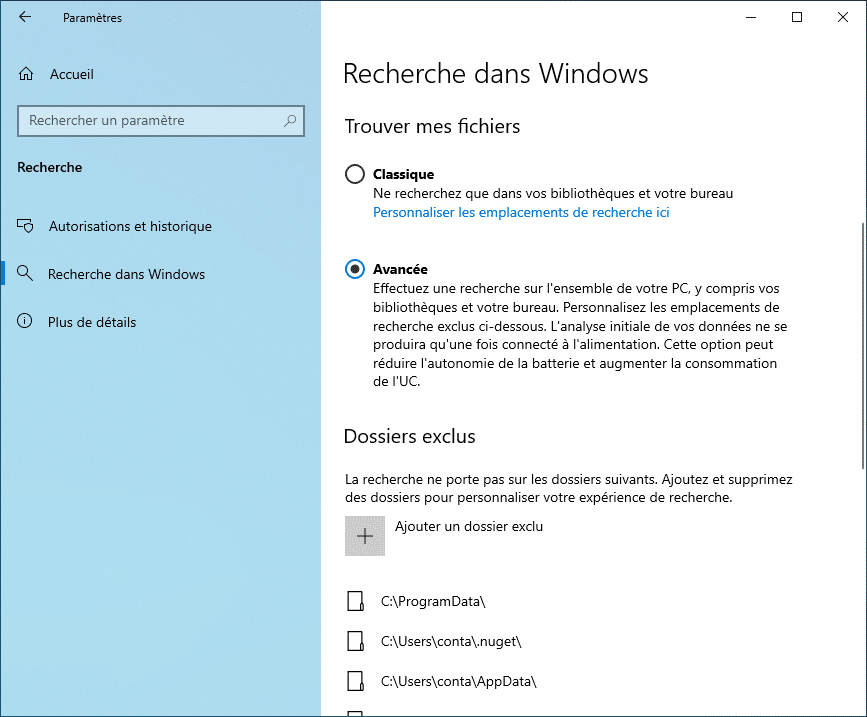
Task: Select C:\Users\conta\AppData\ entry
Action: (x=458, y=681)
